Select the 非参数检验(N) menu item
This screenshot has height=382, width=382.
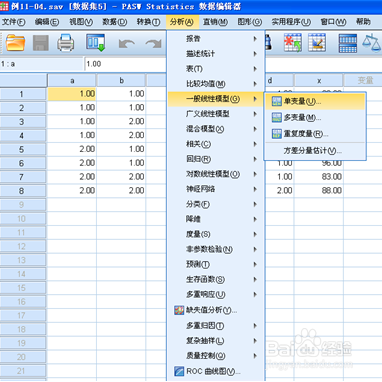215,249
